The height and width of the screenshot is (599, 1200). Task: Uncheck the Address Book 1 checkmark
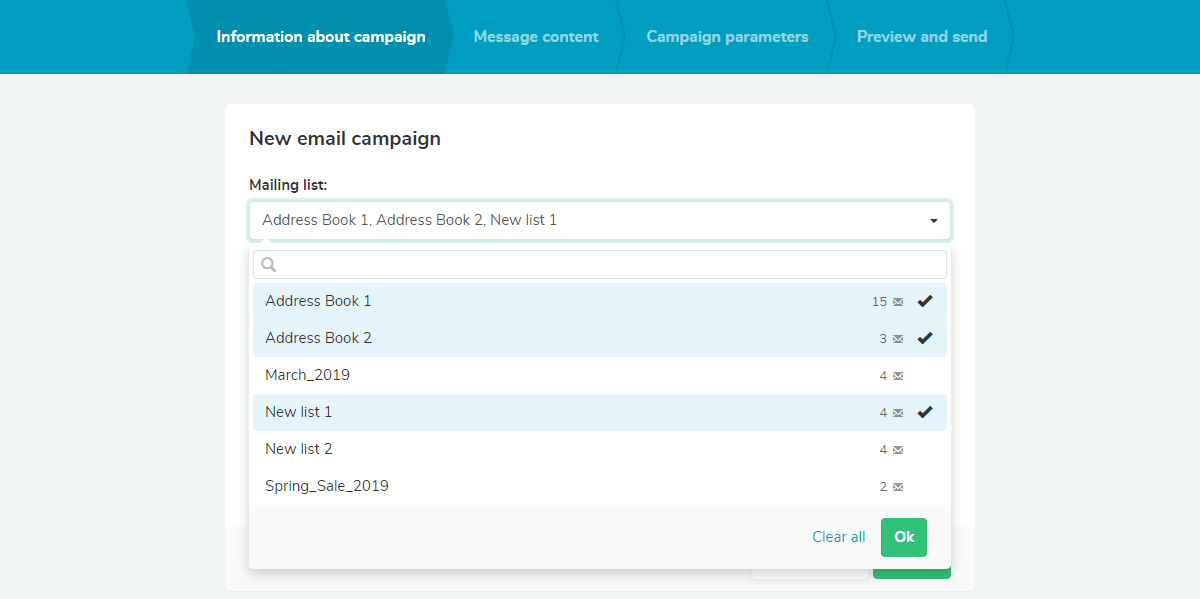point(925,301)
